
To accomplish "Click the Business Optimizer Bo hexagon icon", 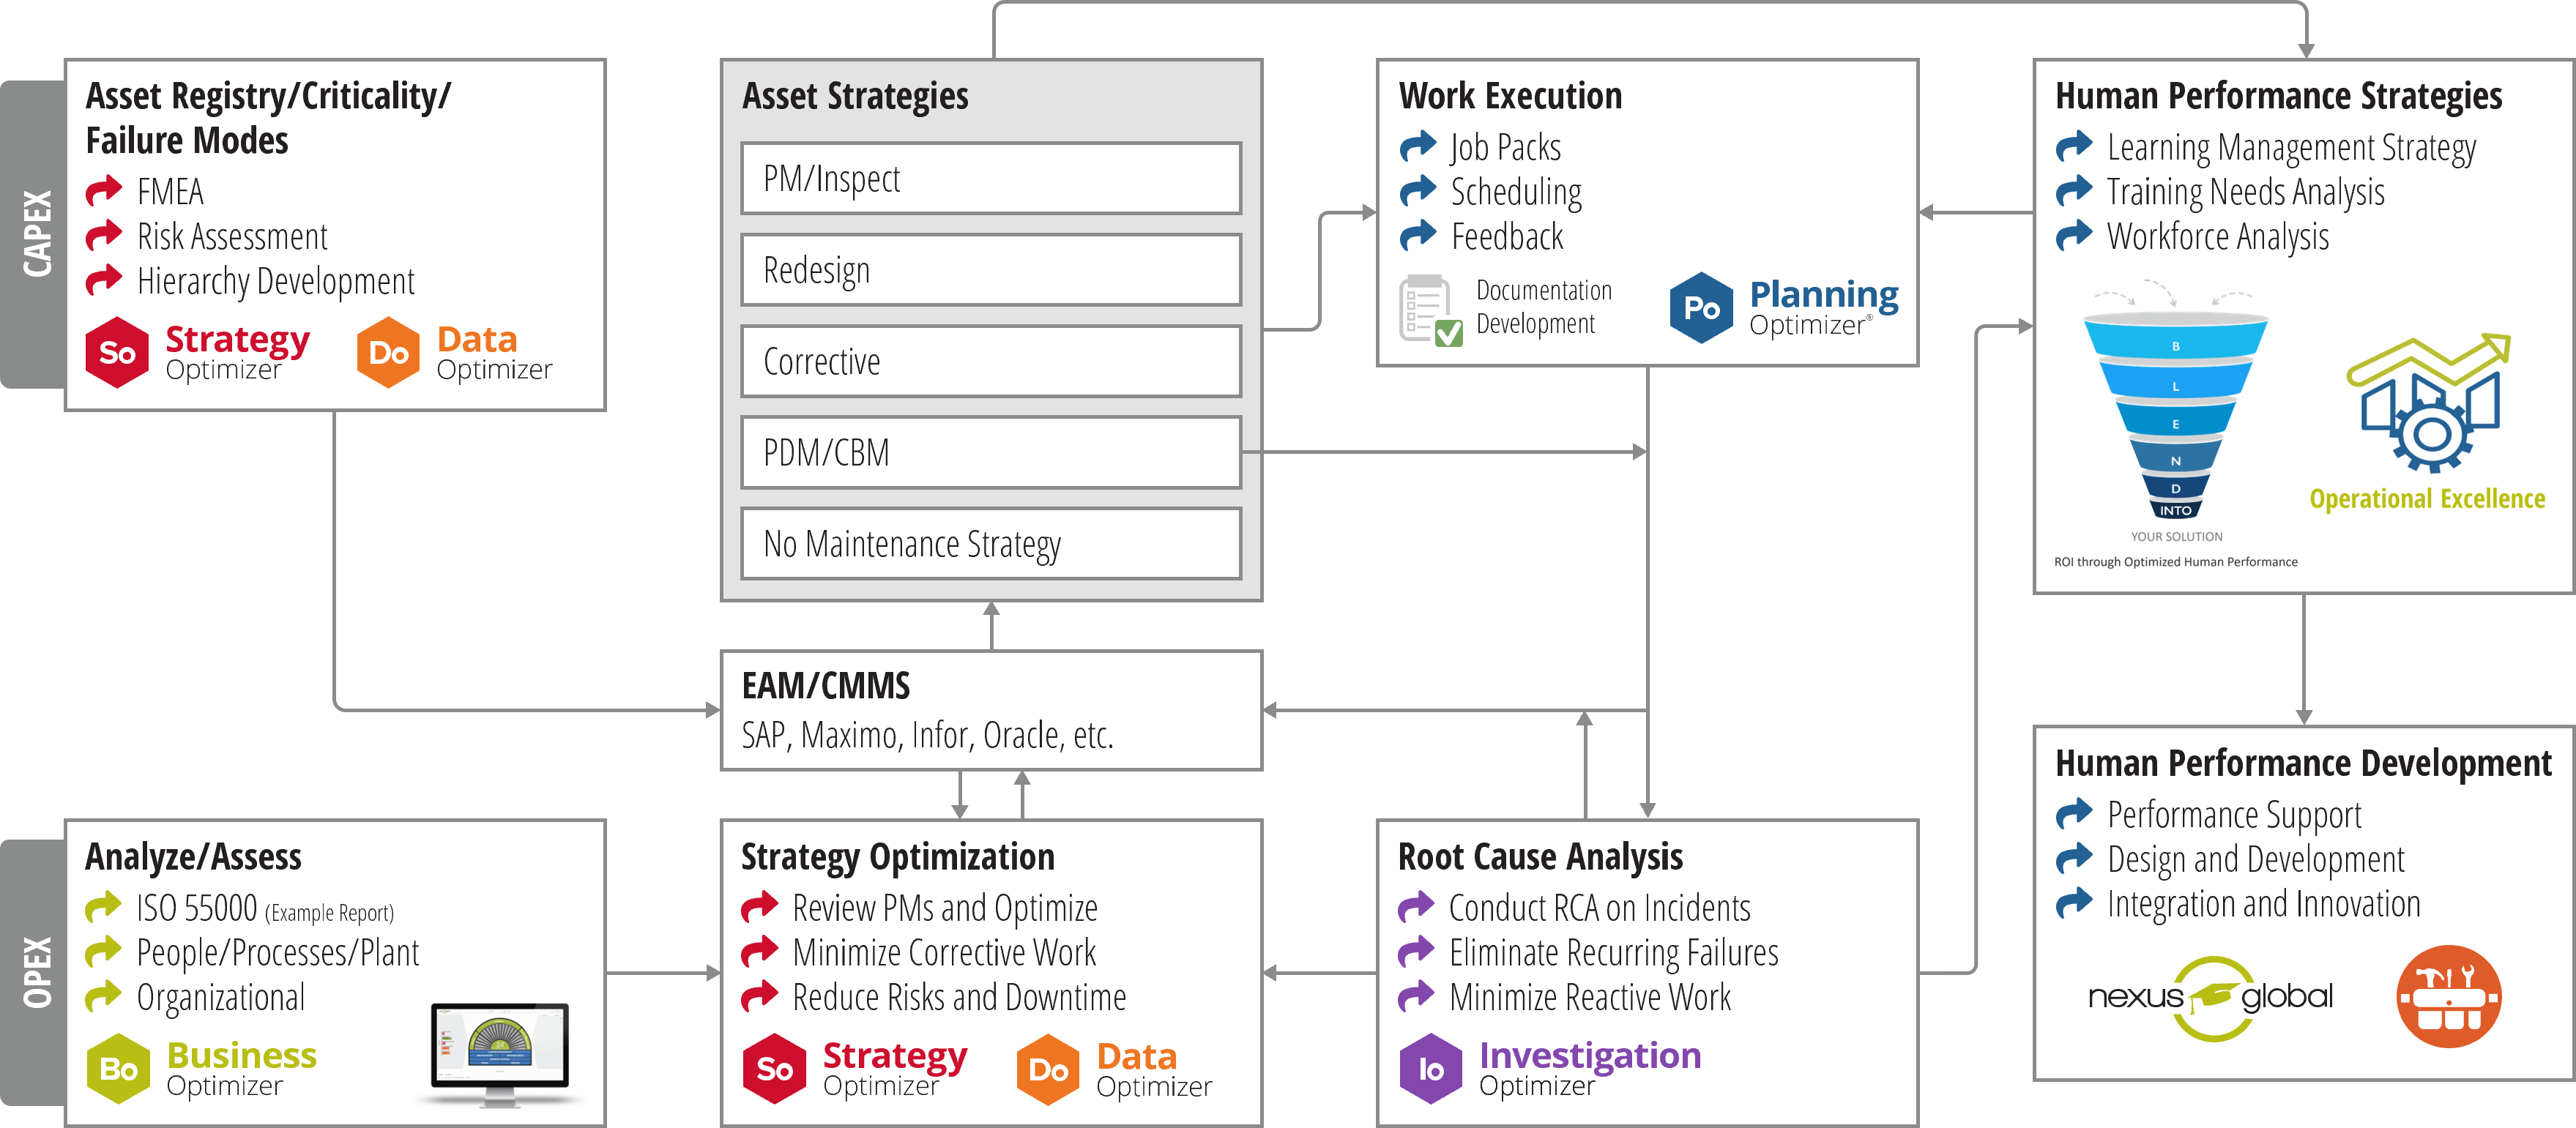I will click(118, 1069).
